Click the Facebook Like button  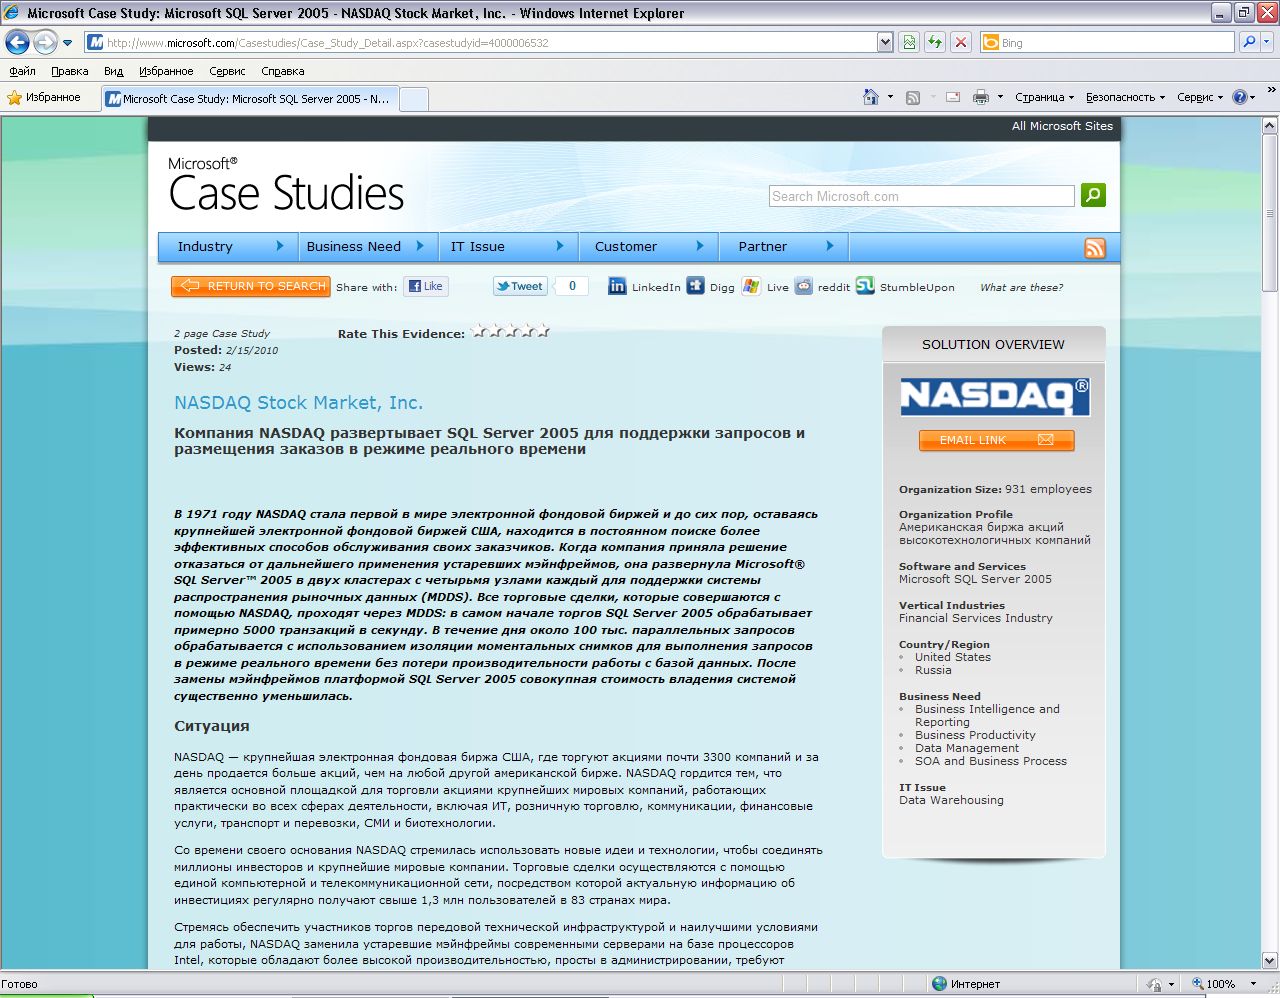(426, 286)
